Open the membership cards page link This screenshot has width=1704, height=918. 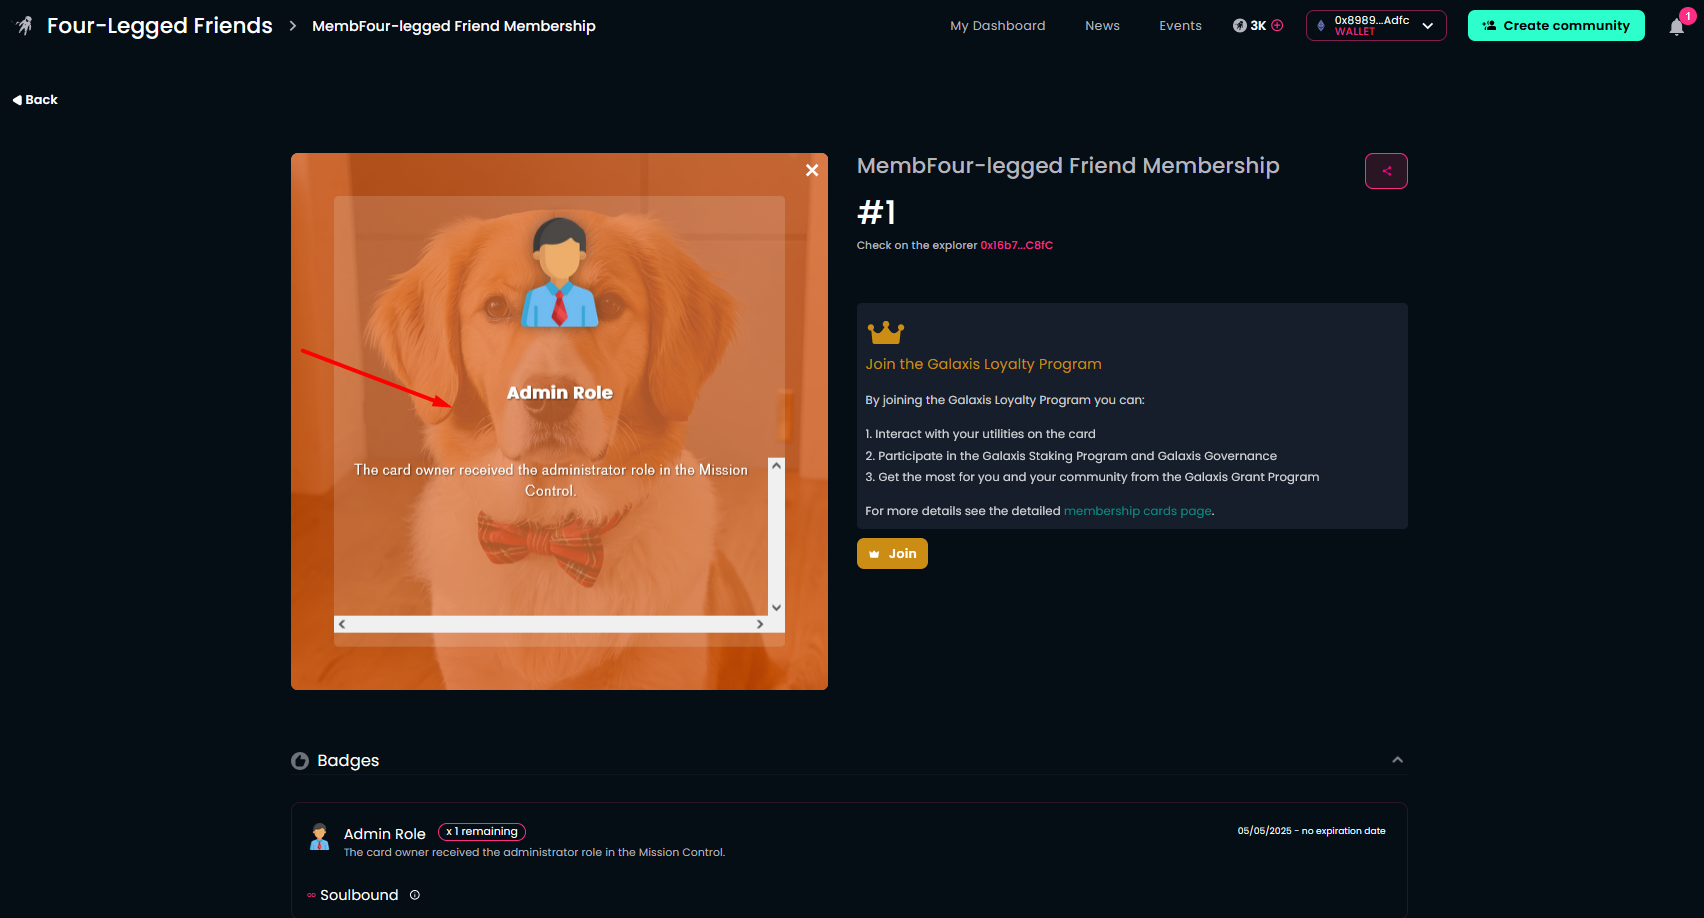1138,511
